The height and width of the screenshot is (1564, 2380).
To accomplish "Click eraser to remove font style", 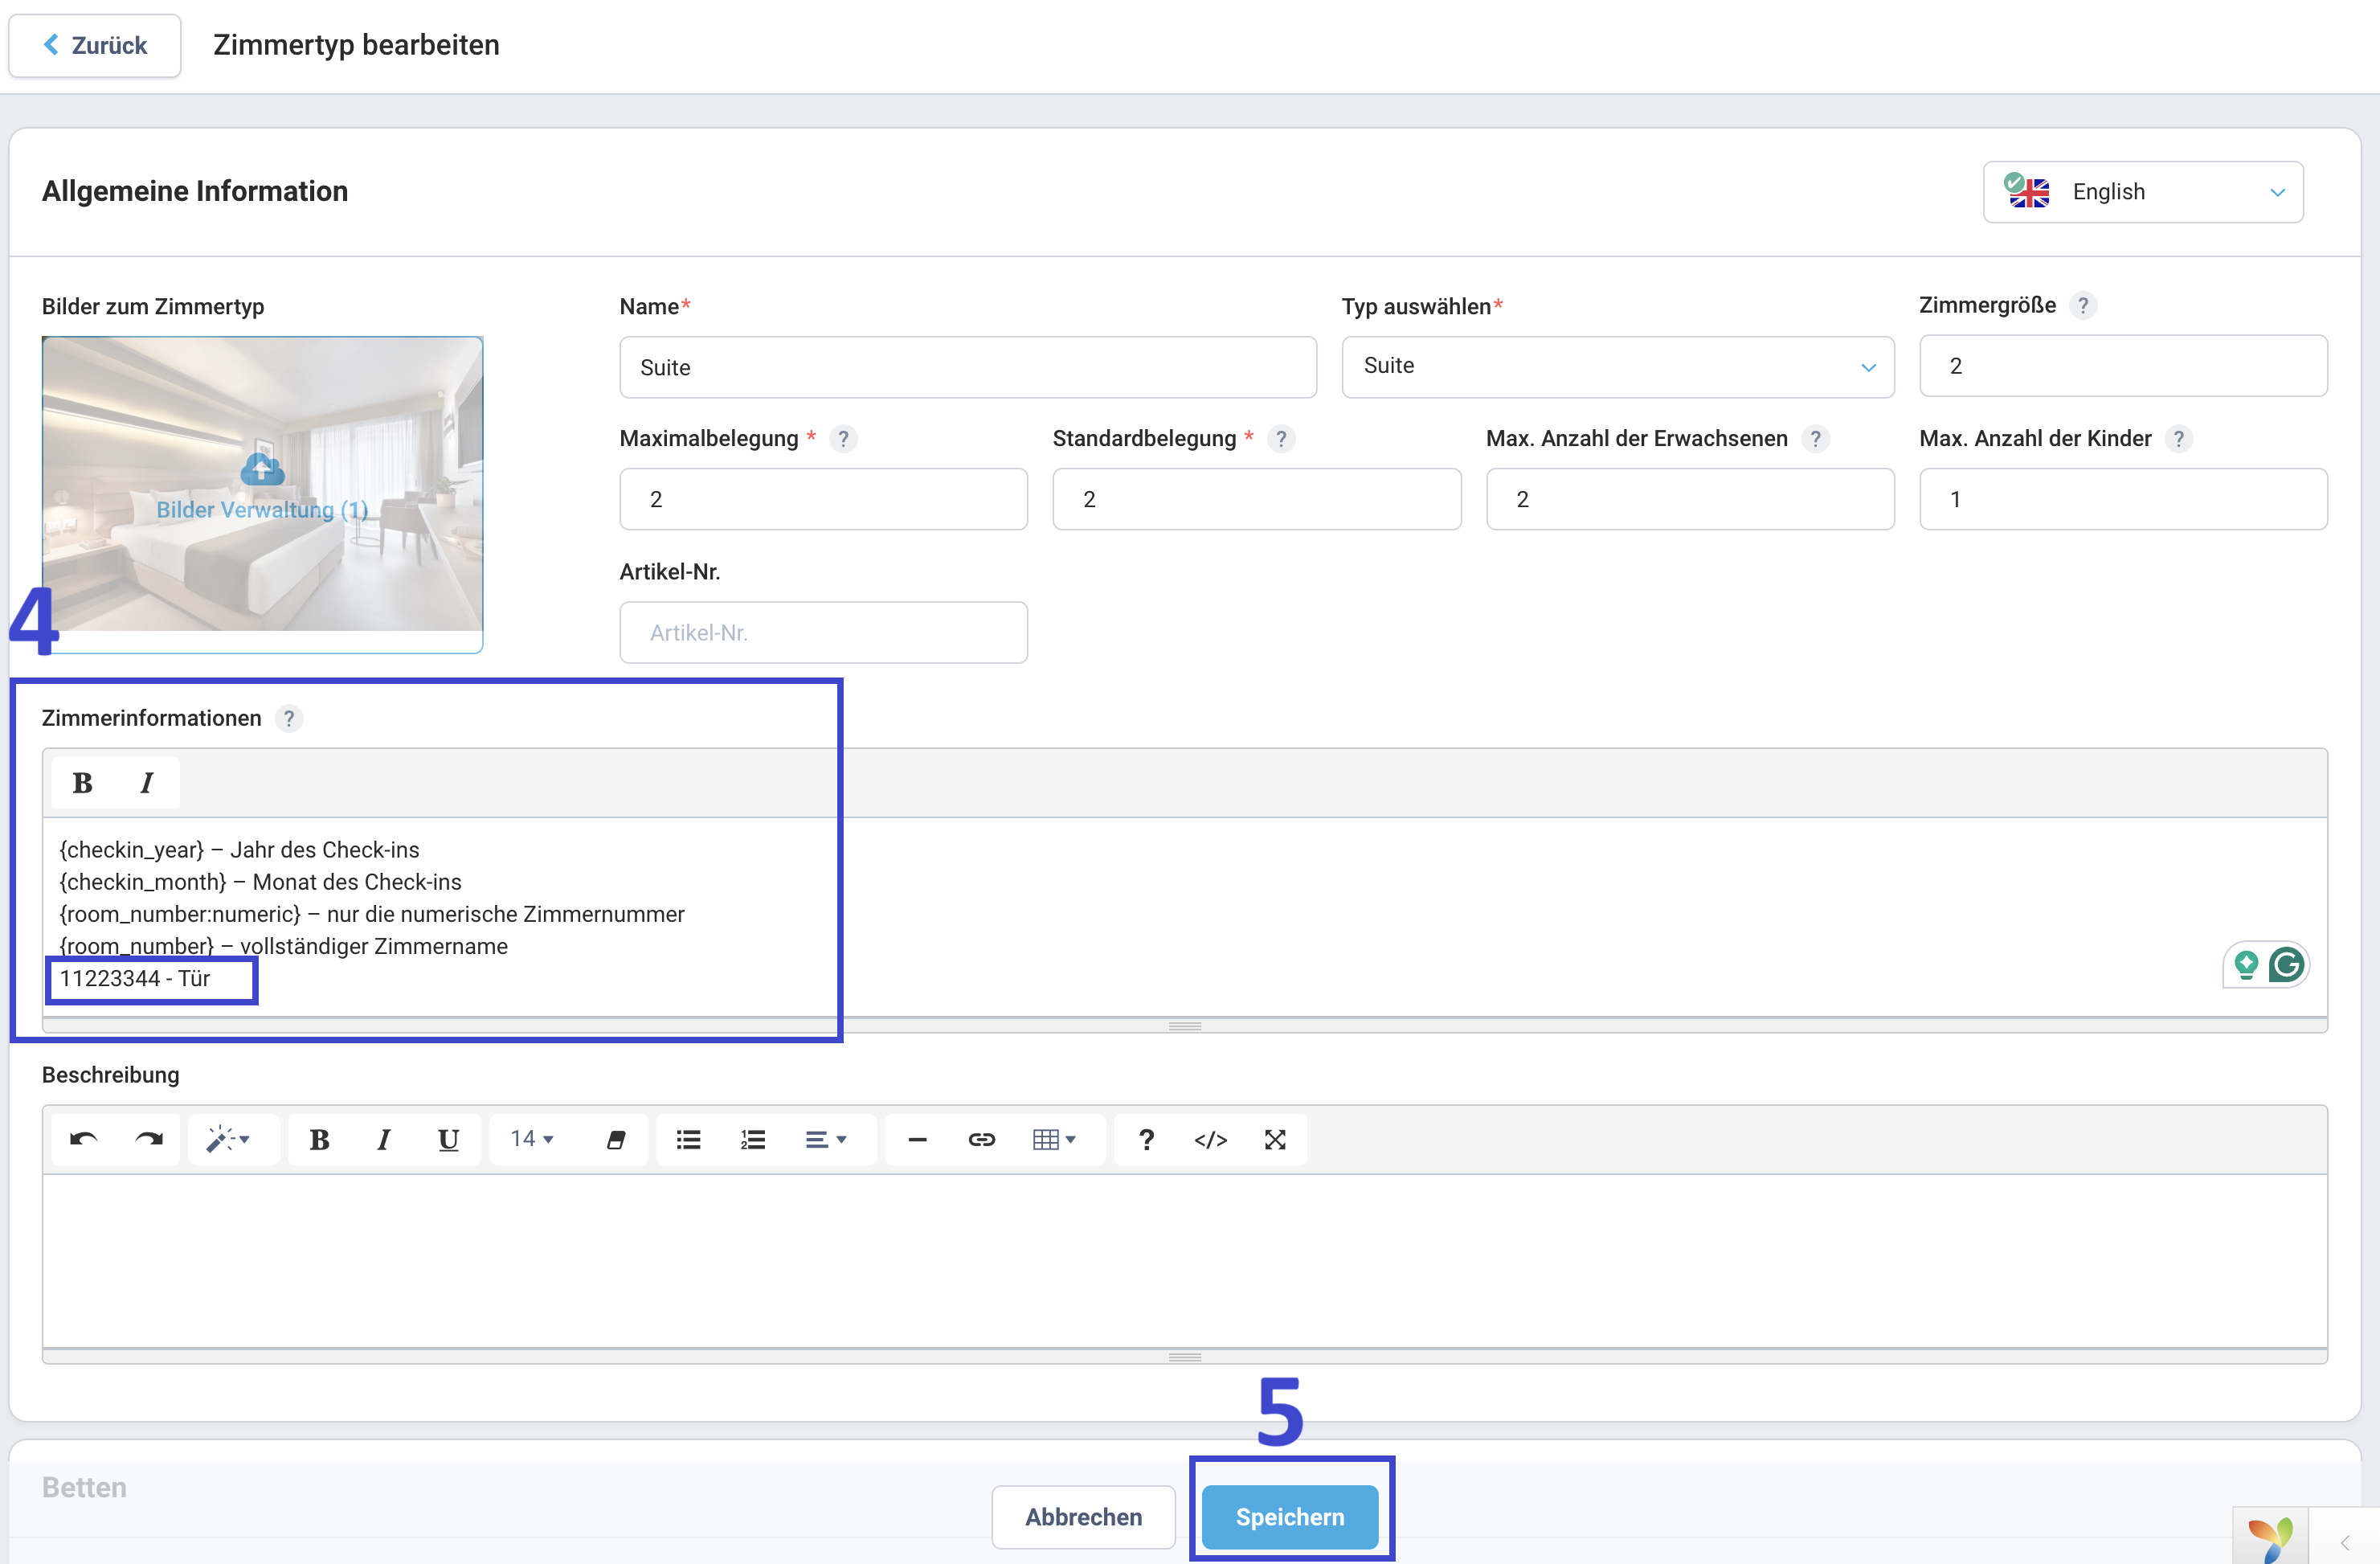I will click(x=616, y=1139).
